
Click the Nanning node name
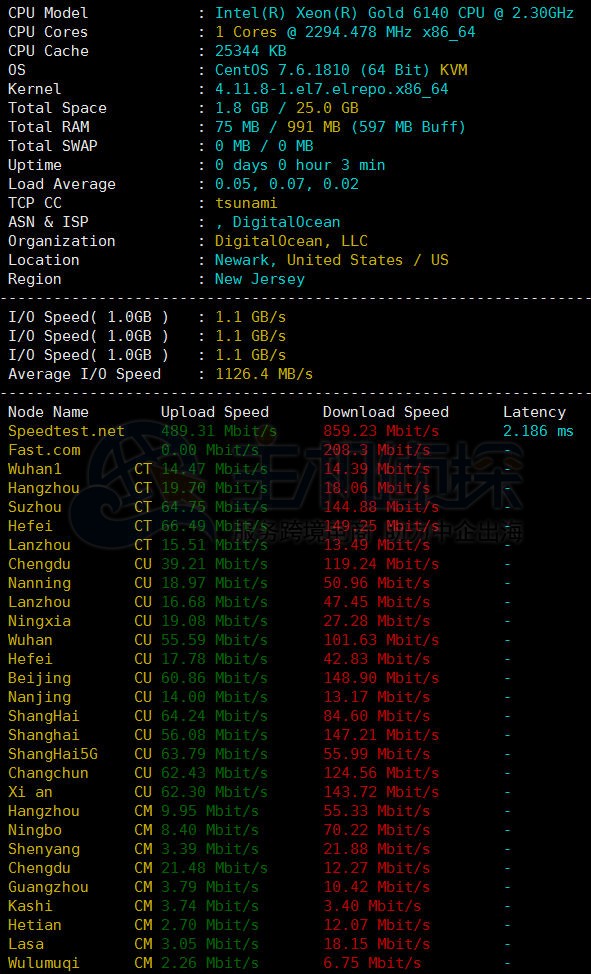coord(39,583)
